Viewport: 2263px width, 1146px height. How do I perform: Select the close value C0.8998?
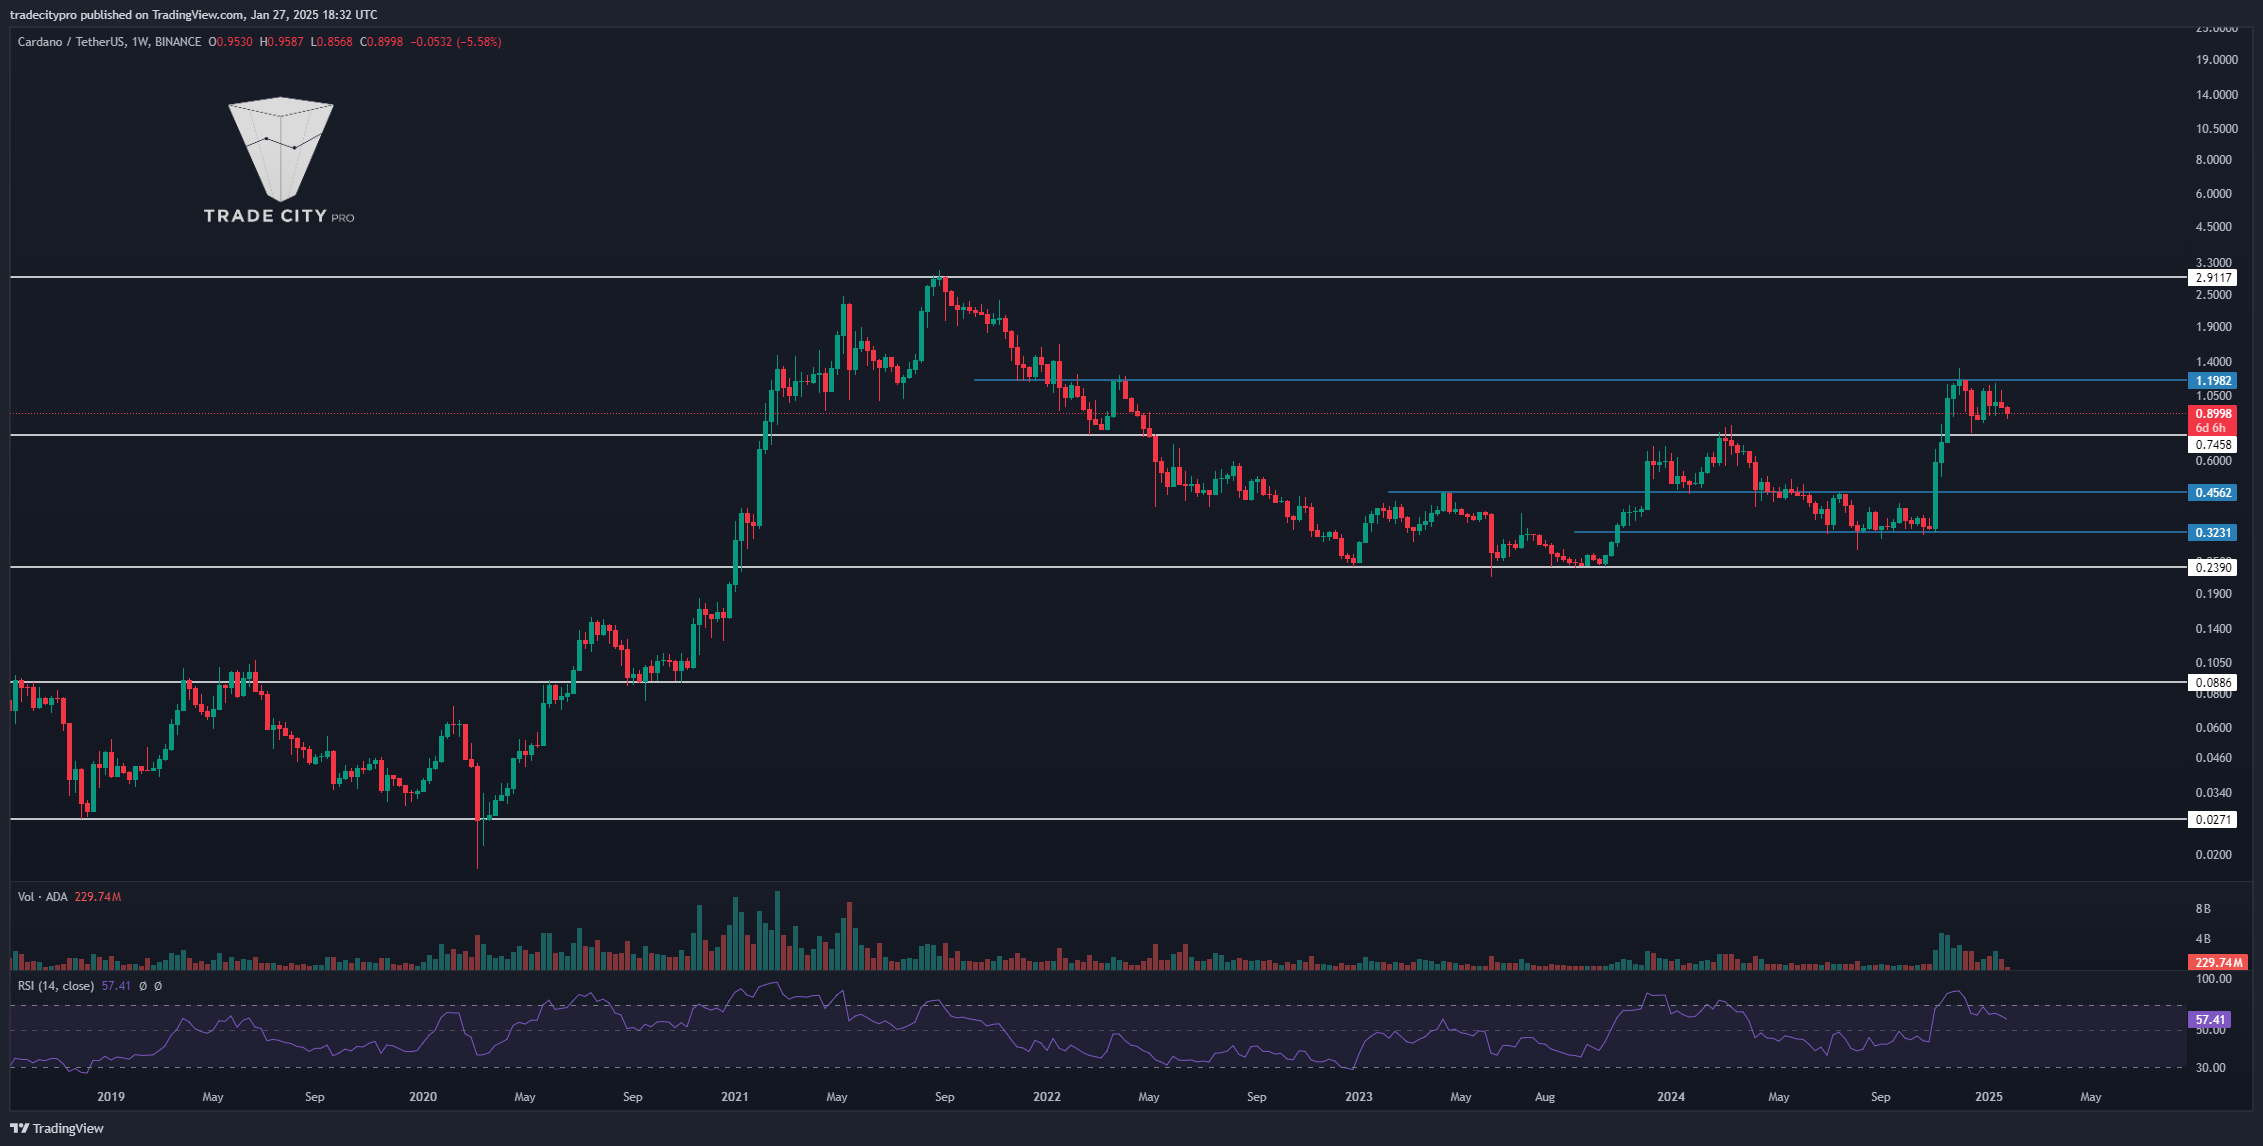coord(381,42)
